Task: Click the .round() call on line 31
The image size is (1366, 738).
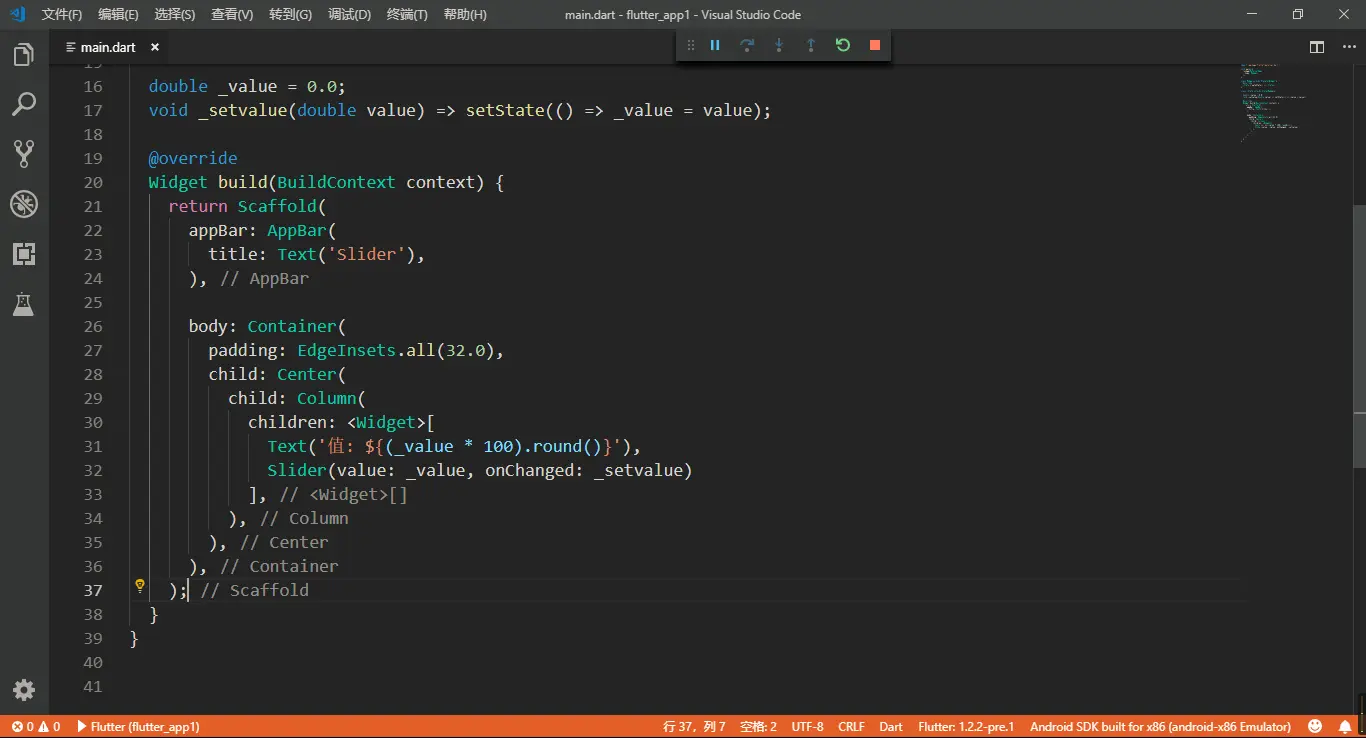Action: (564, 446)
